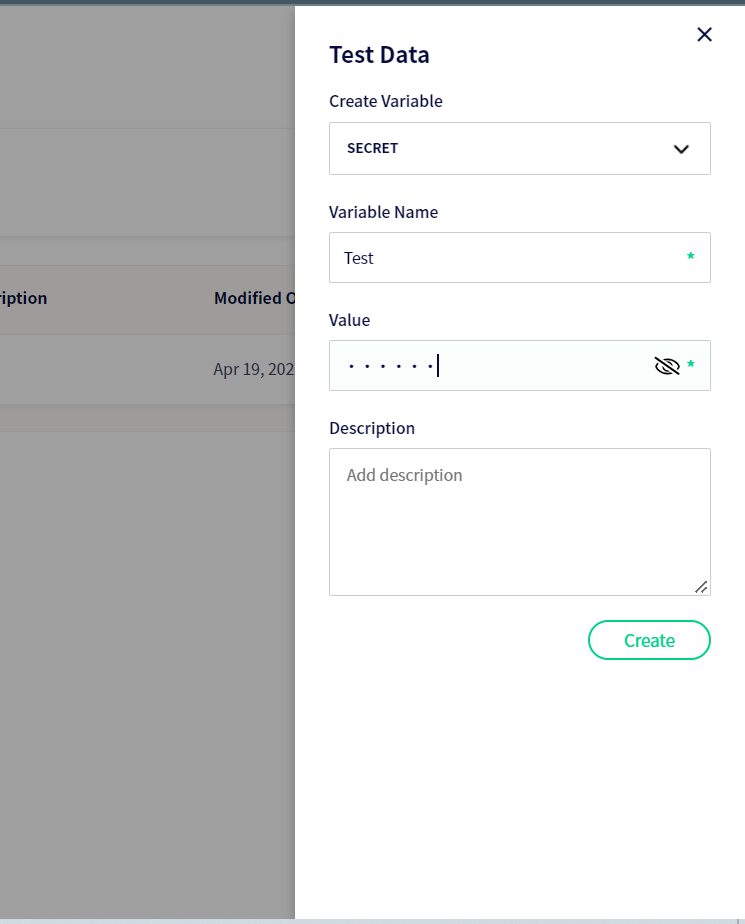Focus the Variable Name field containing Test
Viewport: 745px width, 924px height.
point(519,258)
